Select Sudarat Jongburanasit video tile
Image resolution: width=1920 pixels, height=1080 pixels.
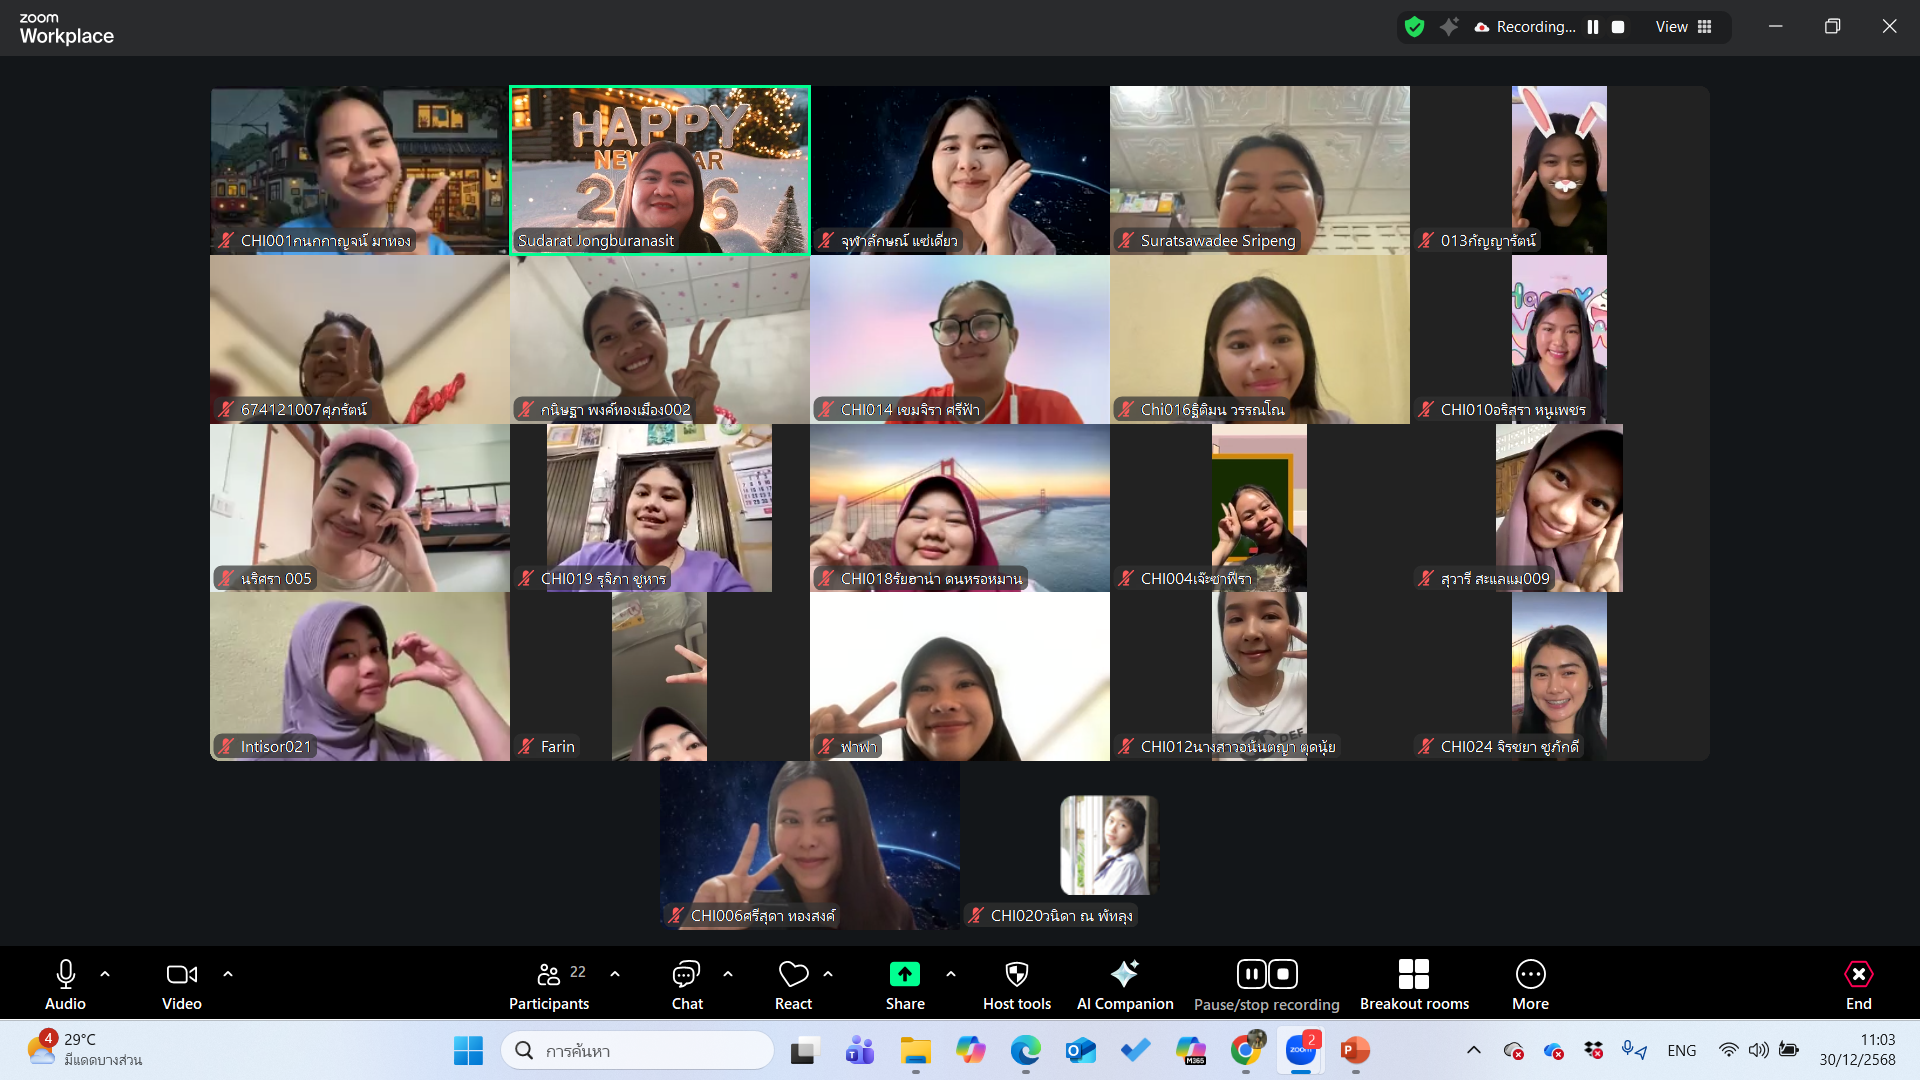pyautogui.click(x=660, y=170)
